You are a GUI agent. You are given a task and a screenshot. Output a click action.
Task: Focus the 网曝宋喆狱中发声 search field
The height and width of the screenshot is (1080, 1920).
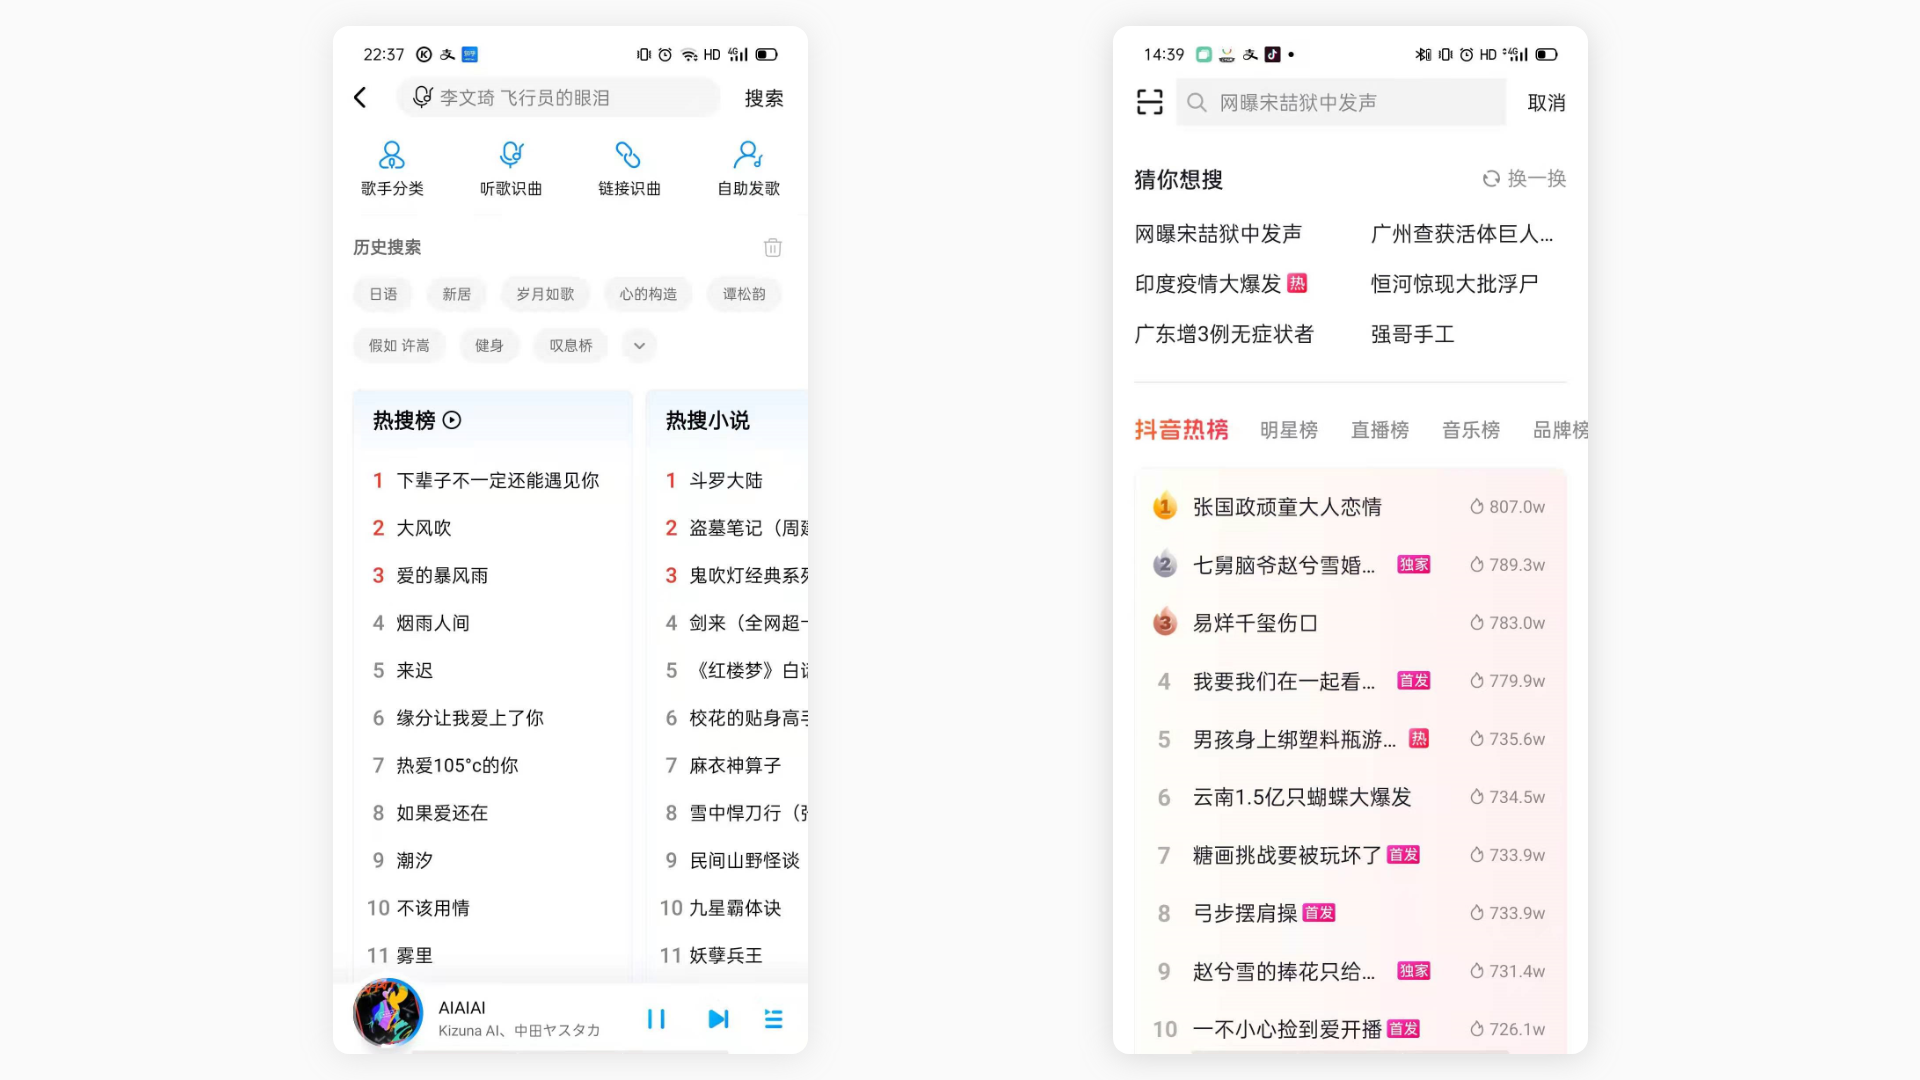tap(1341, 102)
